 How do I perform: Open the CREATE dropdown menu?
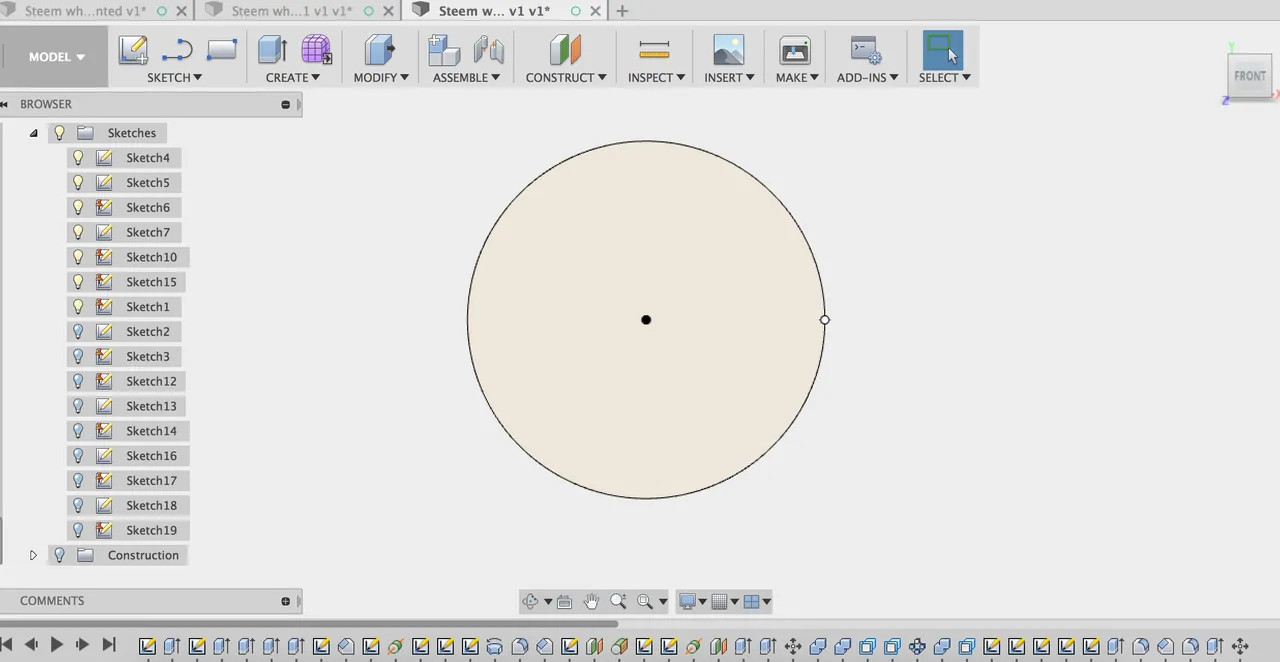pos(293,77)
